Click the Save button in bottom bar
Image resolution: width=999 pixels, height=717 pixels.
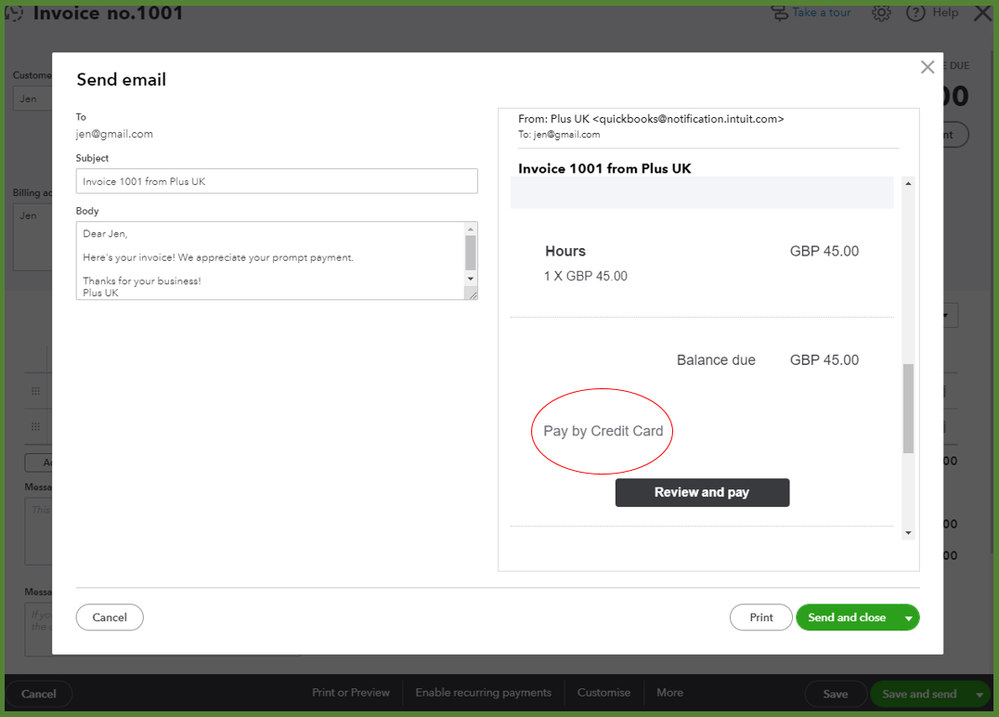point(835,693)
